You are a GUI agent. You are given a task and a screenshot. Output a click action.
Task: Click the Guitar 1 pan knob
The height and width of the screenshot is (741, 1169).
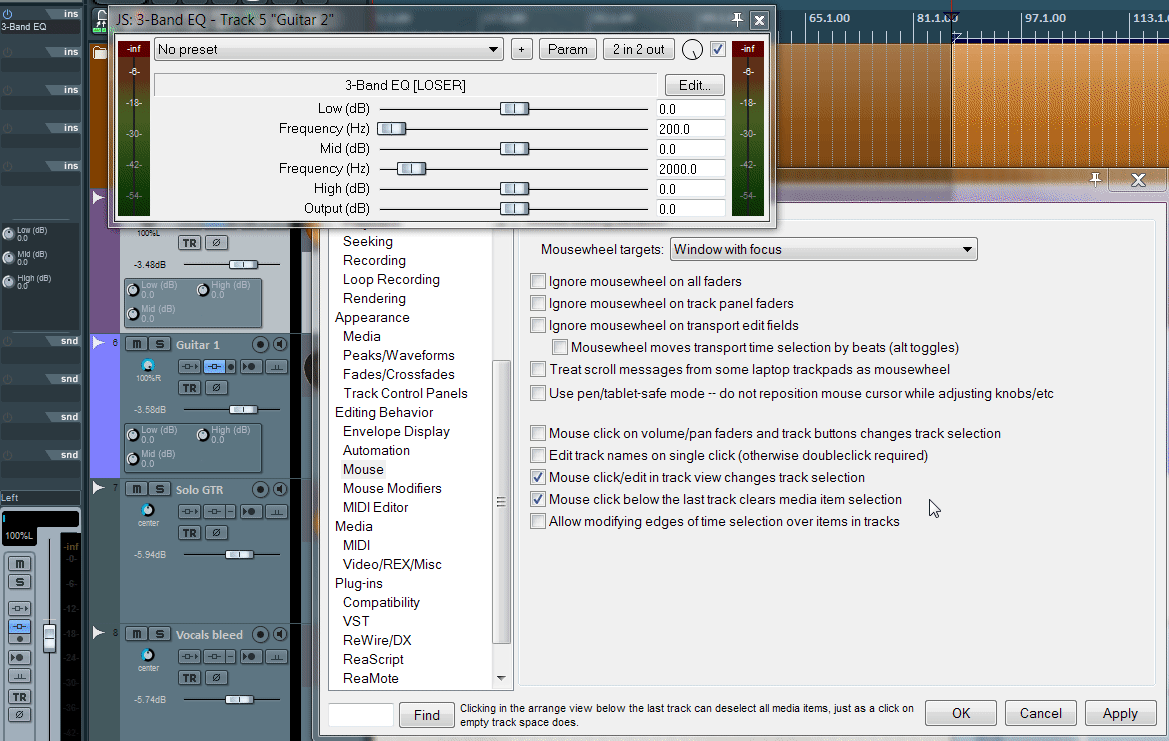(x=148, y=365)
